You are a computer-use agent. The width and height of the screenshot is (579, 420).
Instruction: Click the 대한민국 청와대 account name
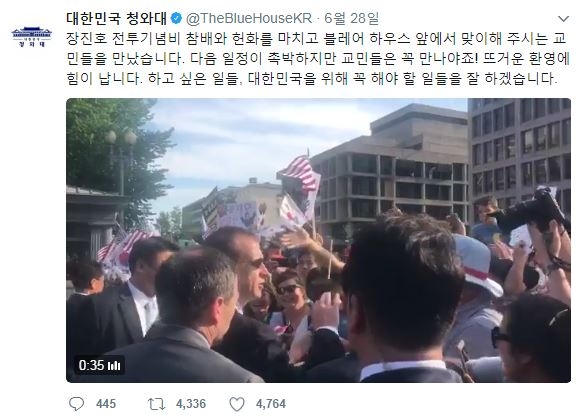[x=117, y=18]
